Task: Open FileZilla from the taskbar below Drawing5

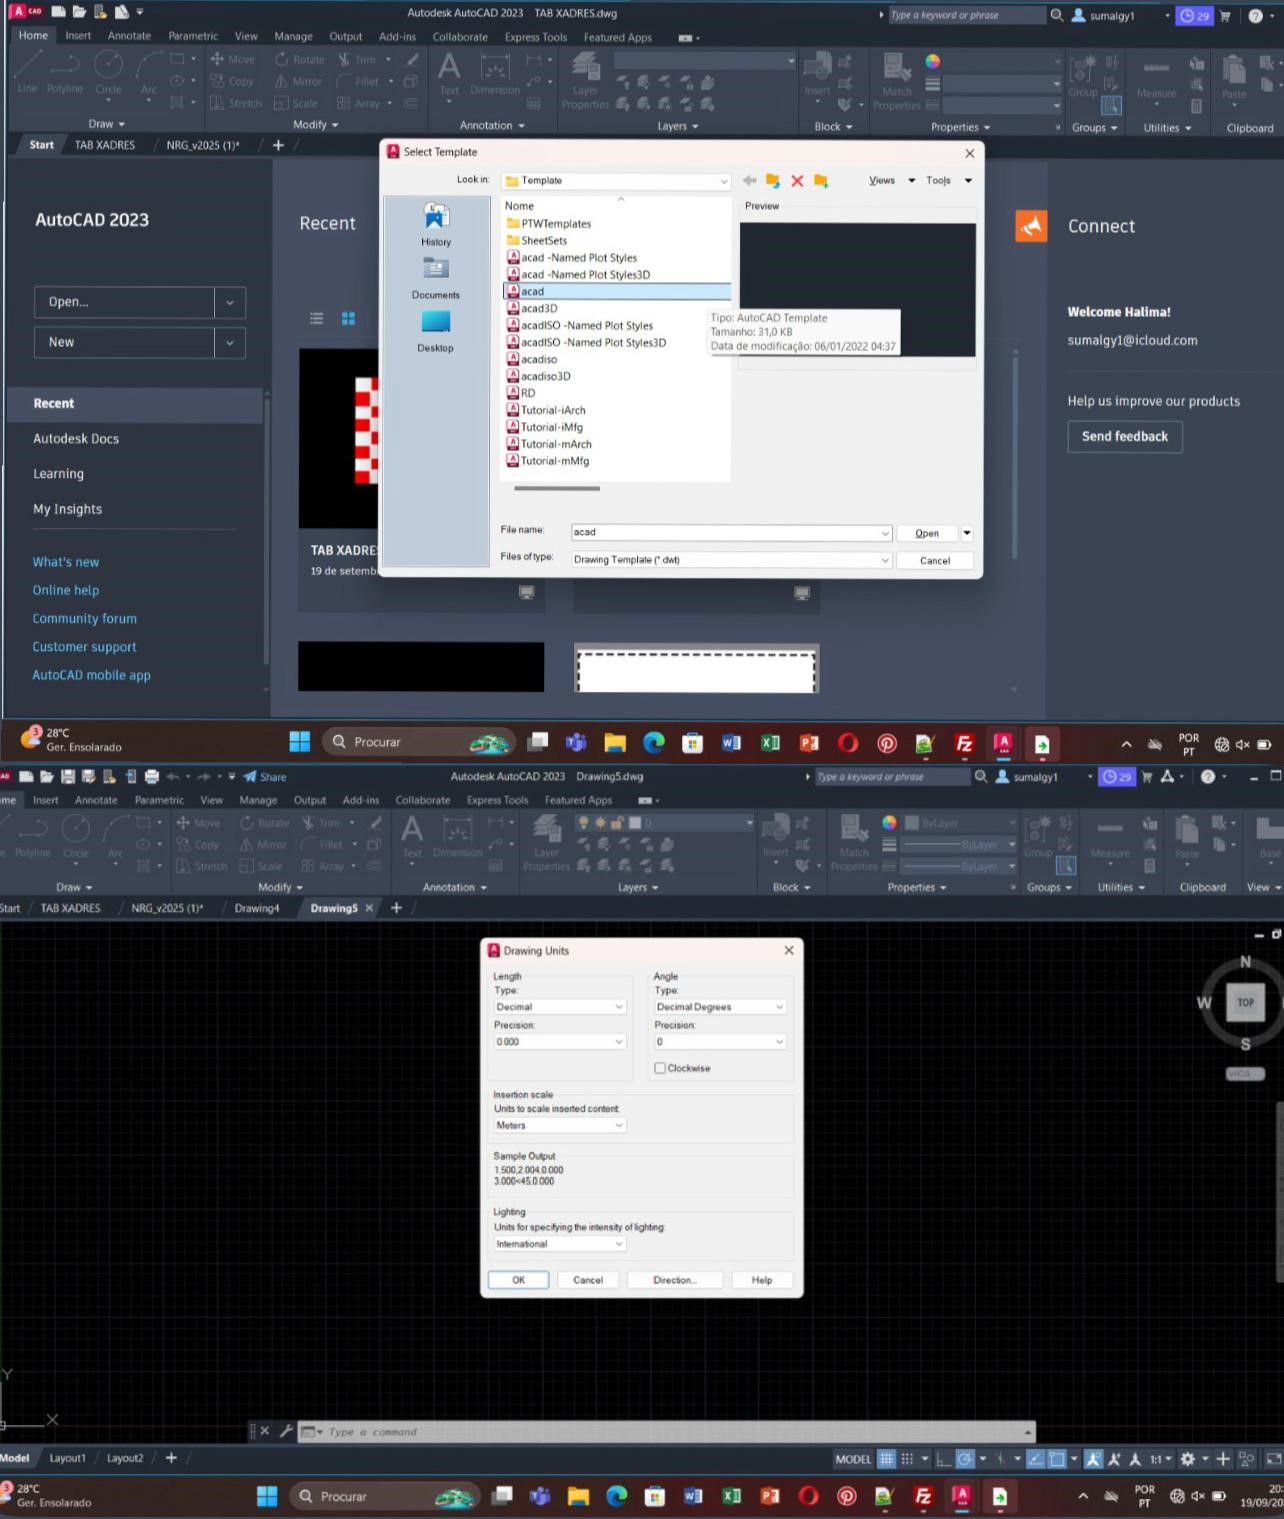Action: [923, 1496]
